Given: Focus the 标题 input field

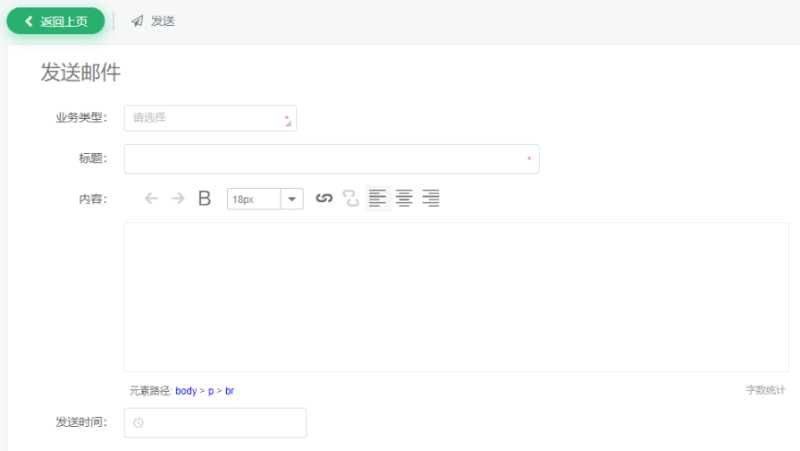Looking at the screenshot, I should (331, 159).
